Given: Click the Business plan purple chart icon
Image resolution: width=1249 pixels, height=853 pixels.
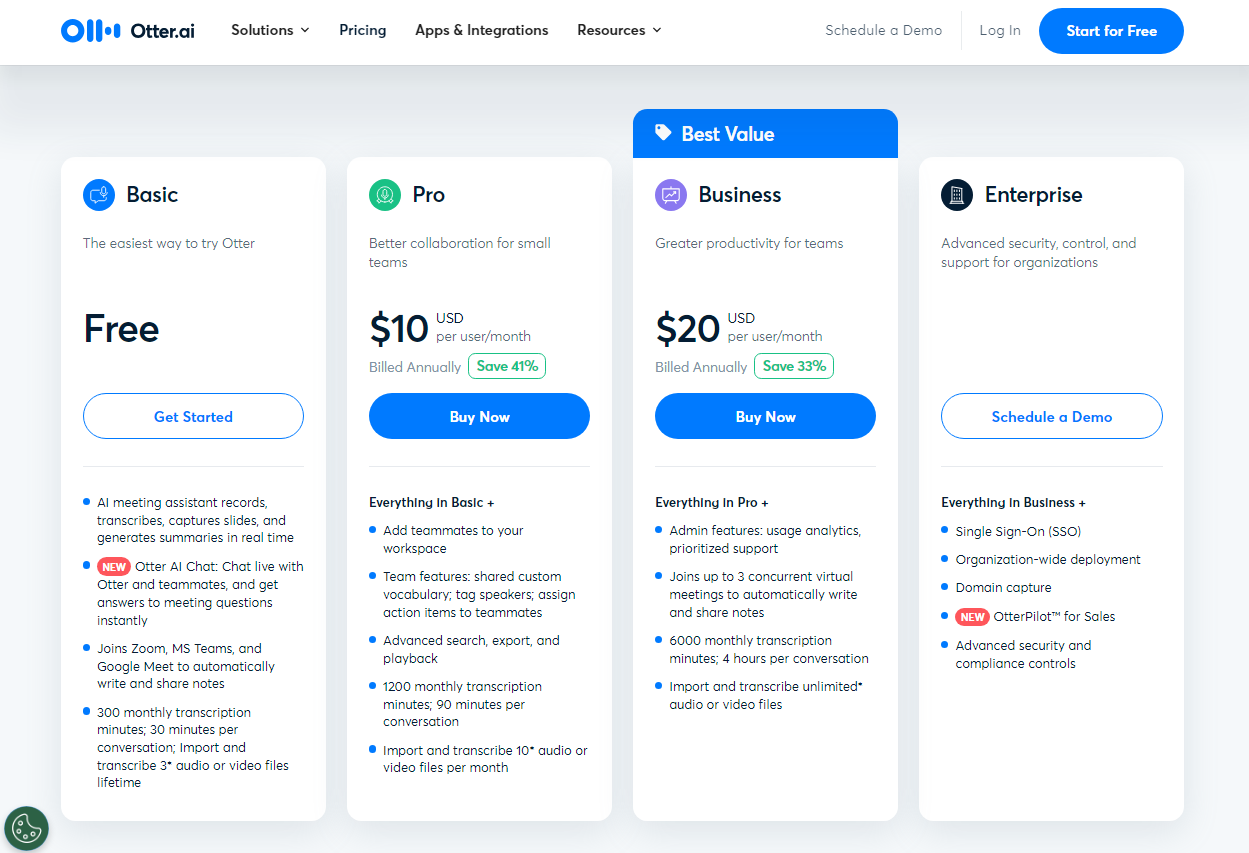Looking at the screenshot, I should 671,195.
